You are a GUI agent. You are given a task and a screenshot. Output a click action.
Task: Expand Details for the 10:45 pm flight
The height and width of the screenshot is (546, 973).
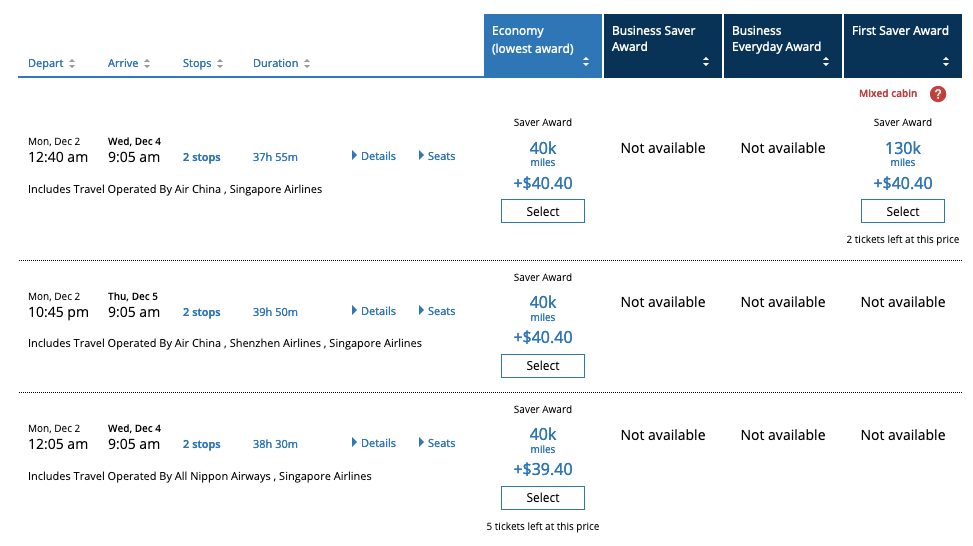tap(373, 311)
